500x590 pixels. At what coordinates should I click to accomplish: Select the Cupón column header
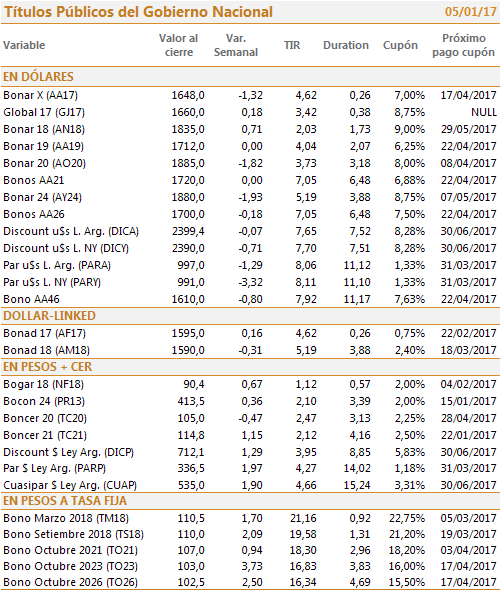click(400, 46)
